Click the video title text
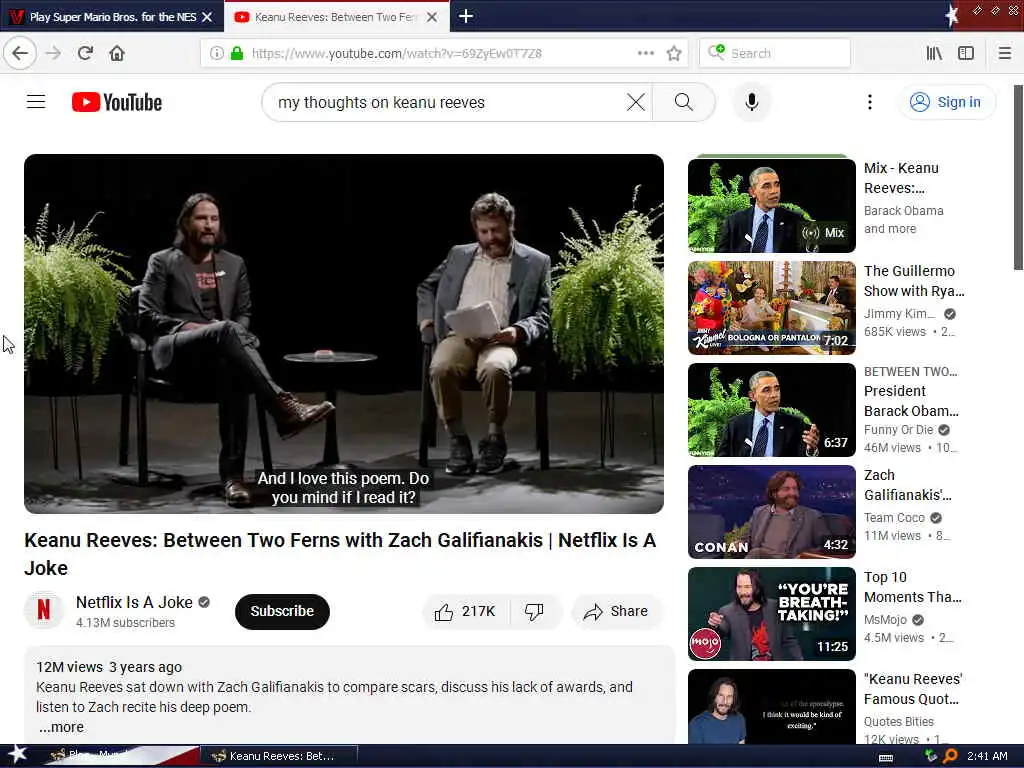Viewport: 1024px width, 768px height. pyautogui.click(x=340, y=554)
